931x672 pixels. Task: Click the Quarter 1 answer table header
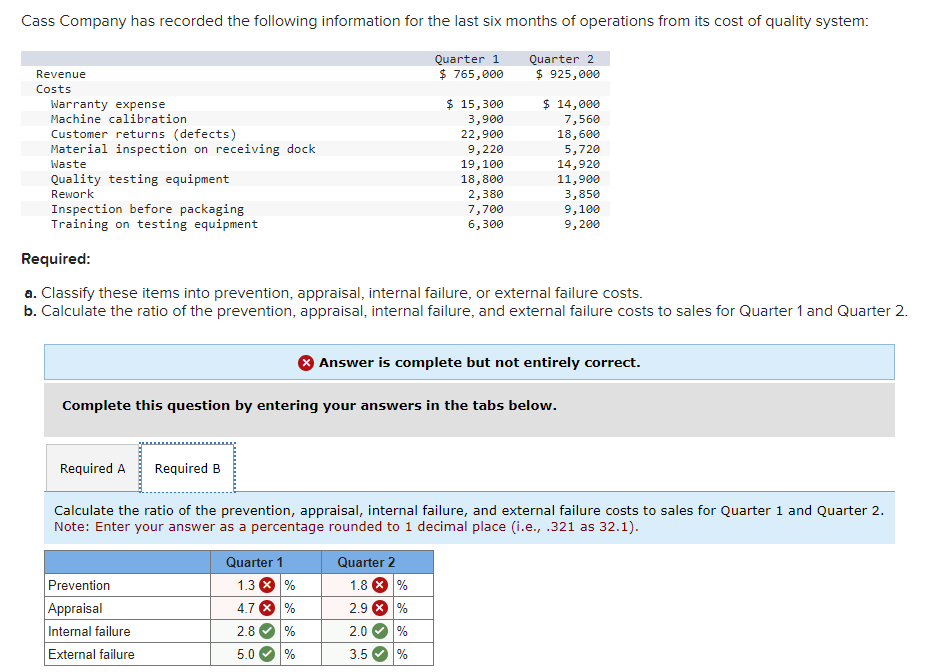266,562
